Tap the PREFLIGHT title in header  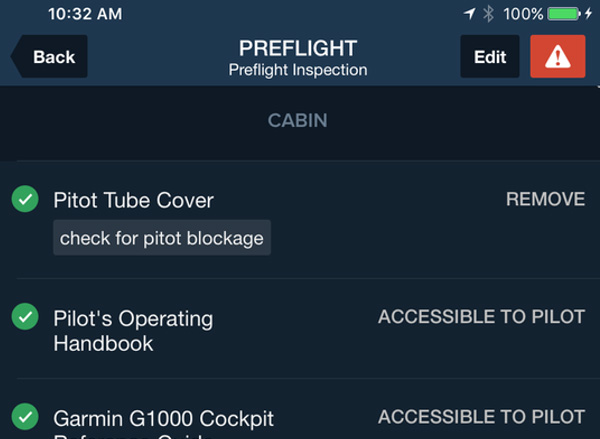(x=298, y=48)
